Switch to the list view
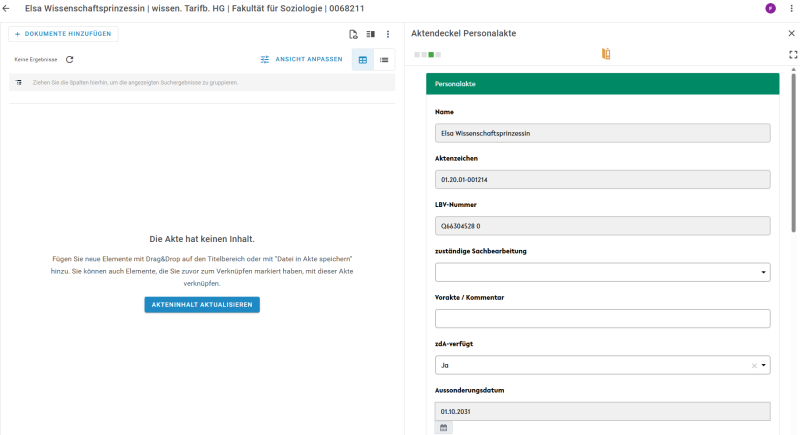 pyautogui.click(x=384, y=60)
